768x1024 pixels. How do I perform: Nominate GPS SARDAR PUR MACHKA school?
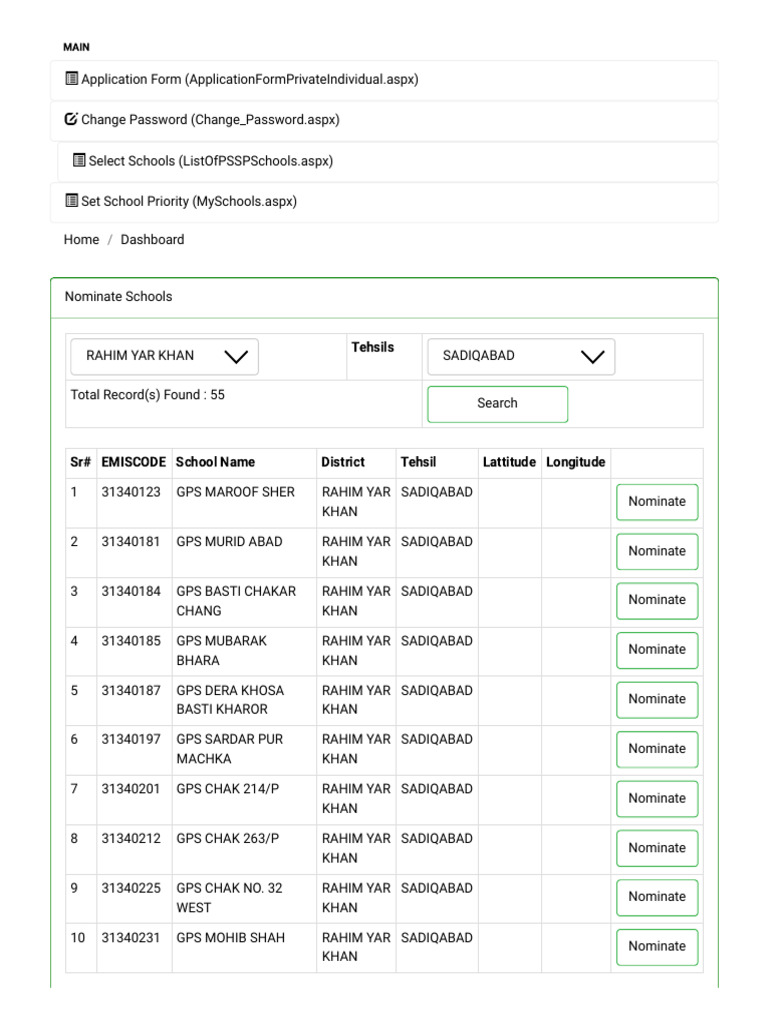pos(657,750)
